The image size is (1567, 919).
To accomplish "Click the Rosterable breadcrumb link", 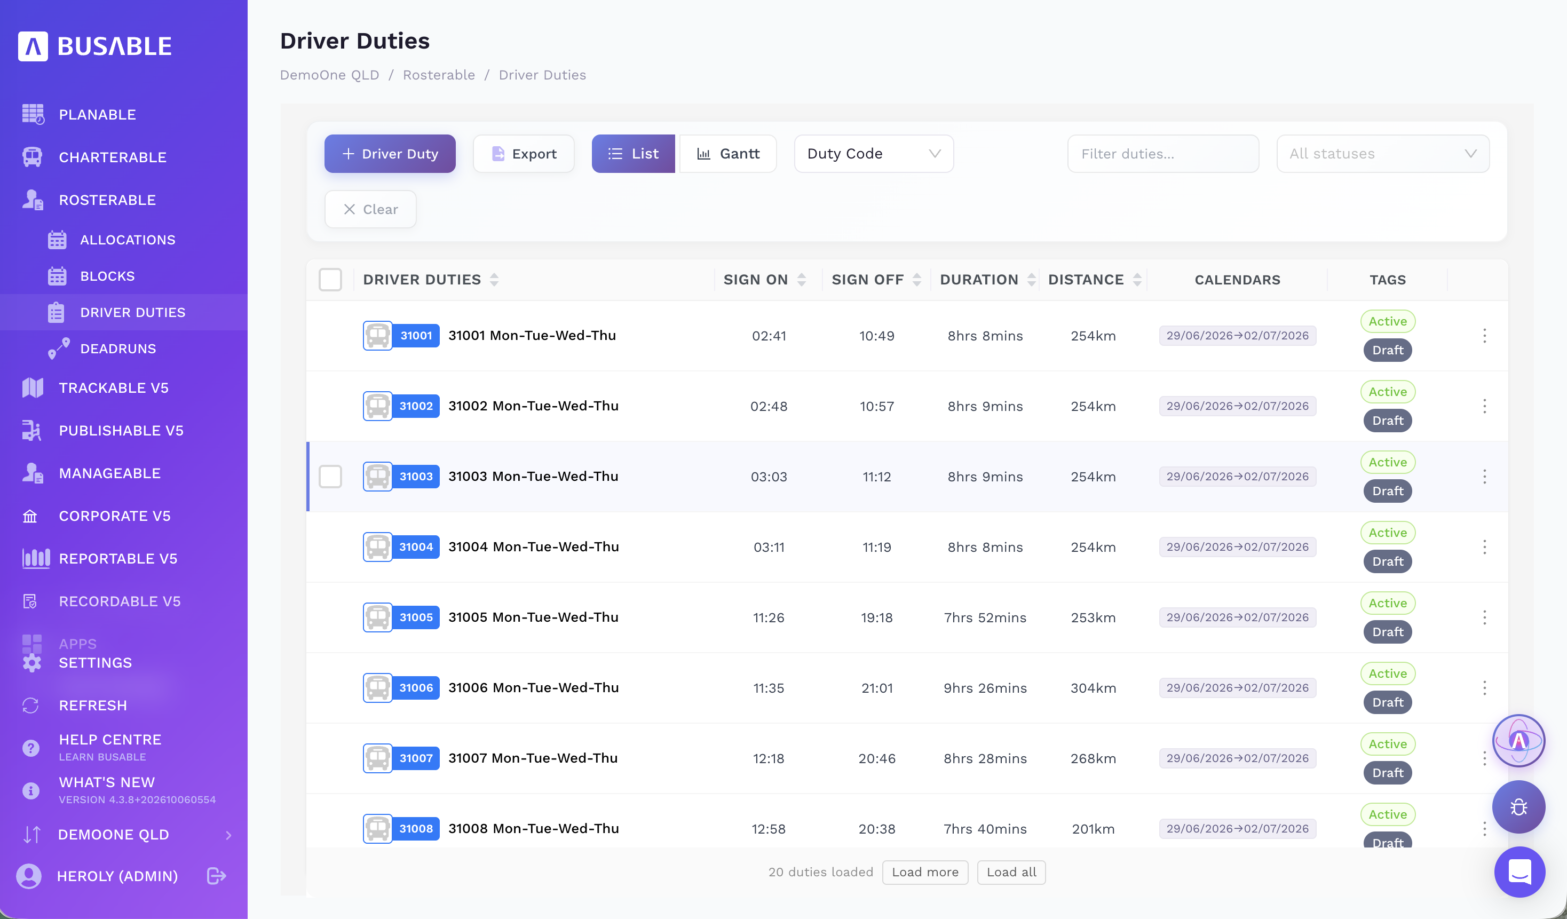I will point(439,75).
